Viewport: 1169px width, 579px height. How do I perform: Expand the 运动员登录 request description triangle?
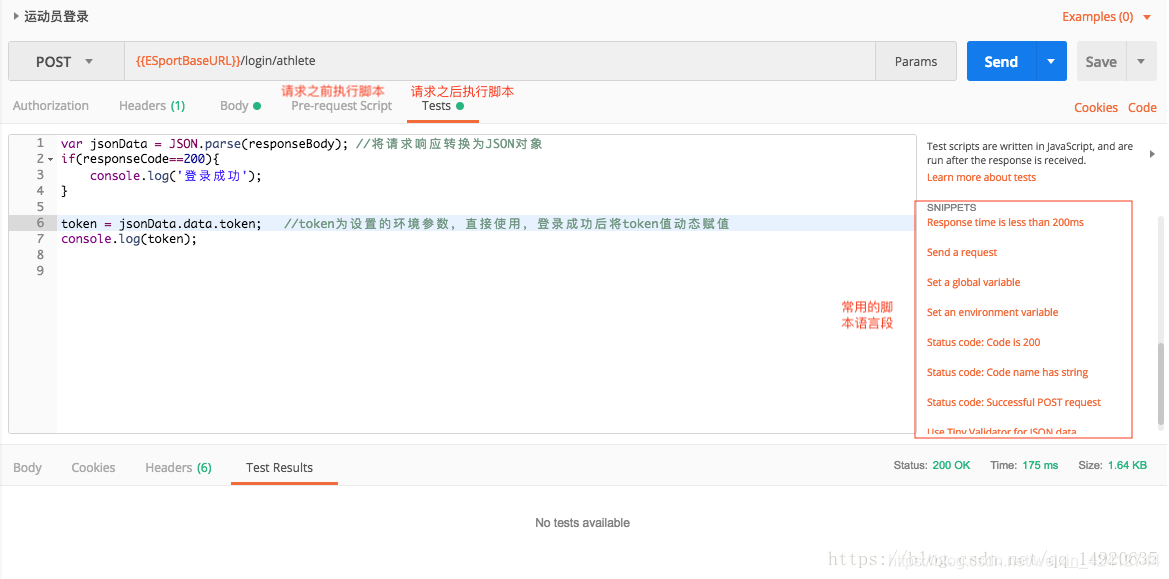[x=16, y=16]
